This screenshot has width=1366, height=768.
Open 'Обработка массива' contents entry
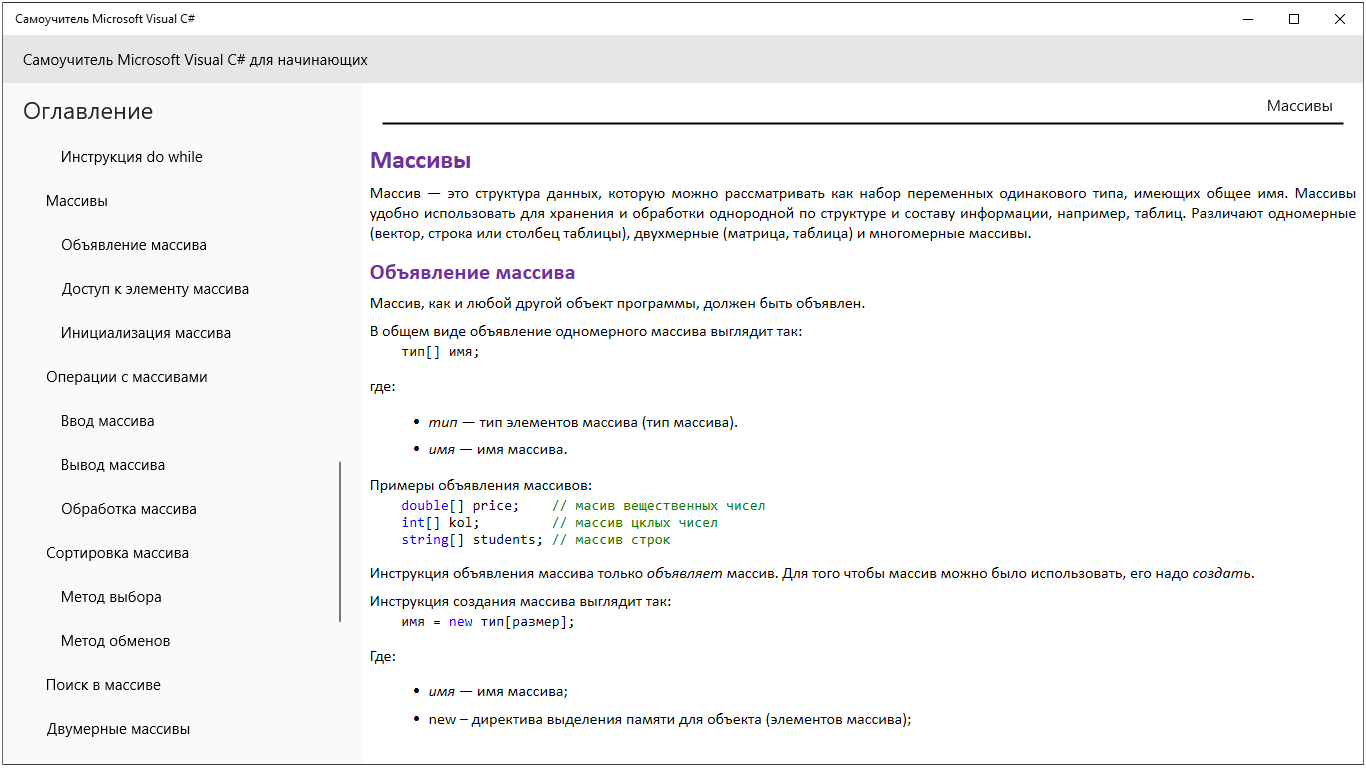tap(129, 509)
